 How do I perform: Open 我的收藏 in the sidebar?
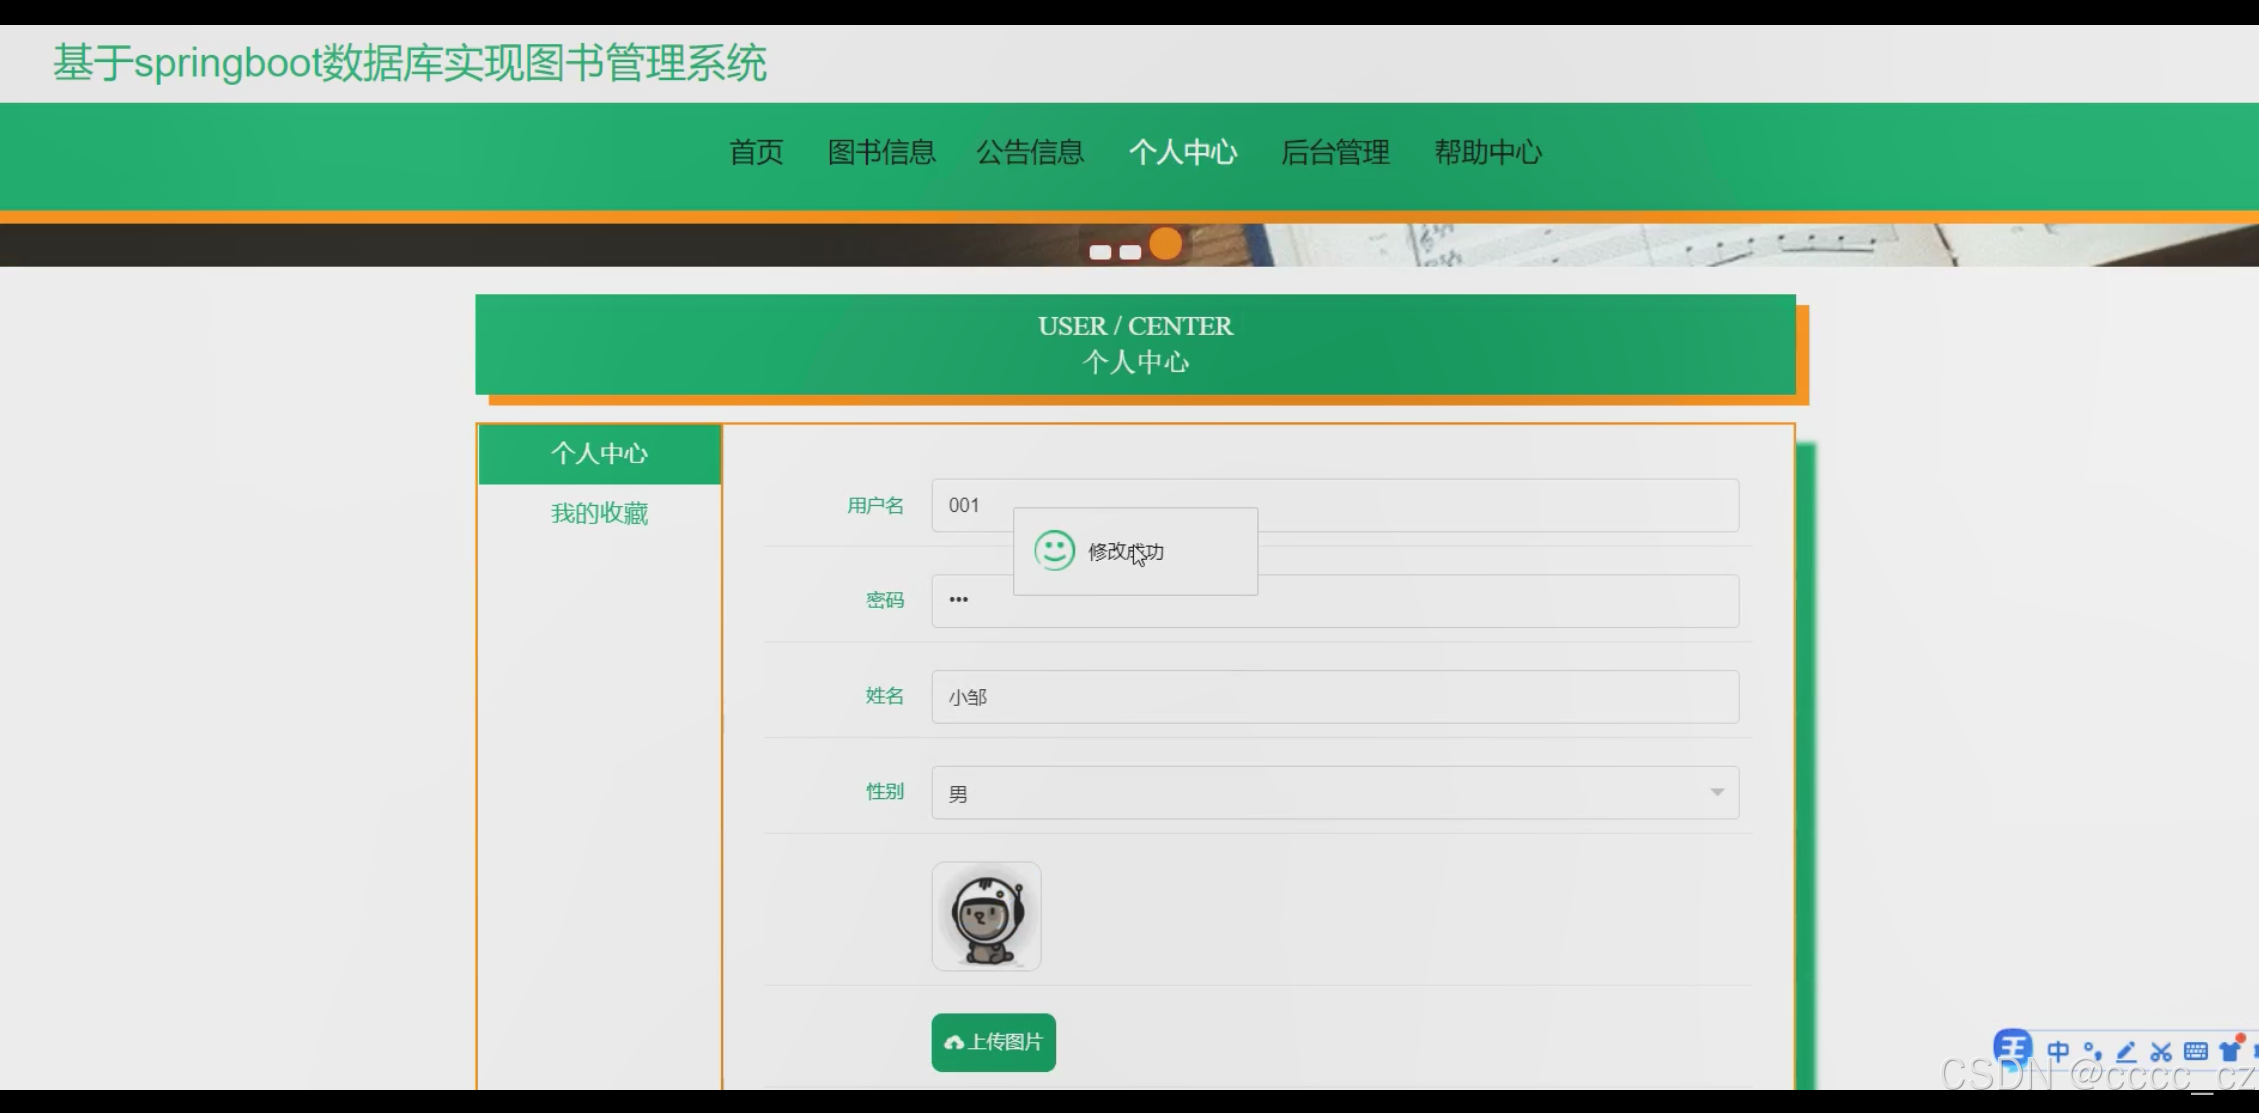(x=599, y=514)
